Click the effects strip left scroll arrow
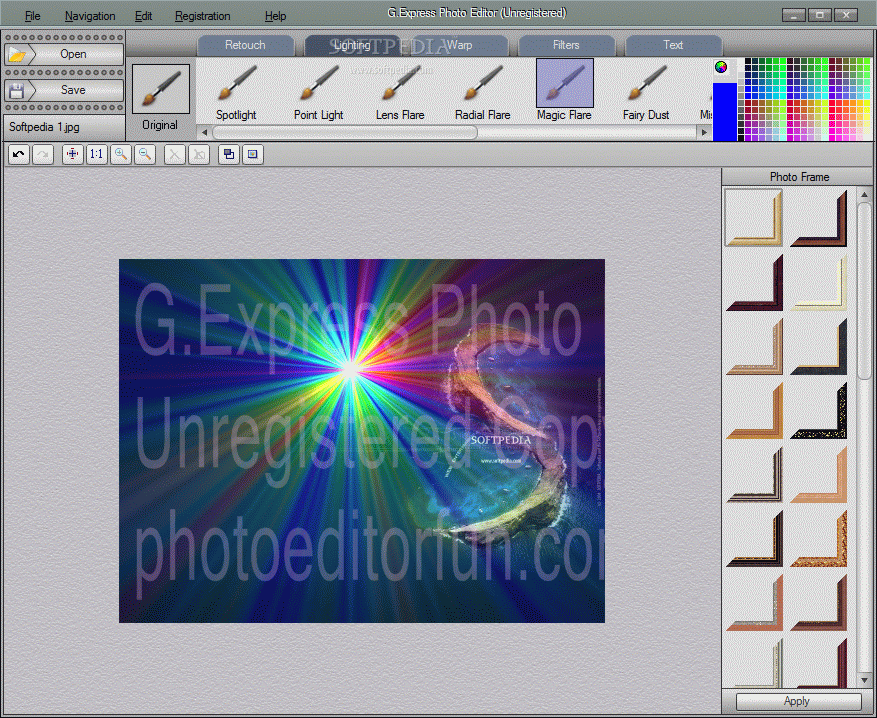 pyautogui.click(x=205, y=133)
